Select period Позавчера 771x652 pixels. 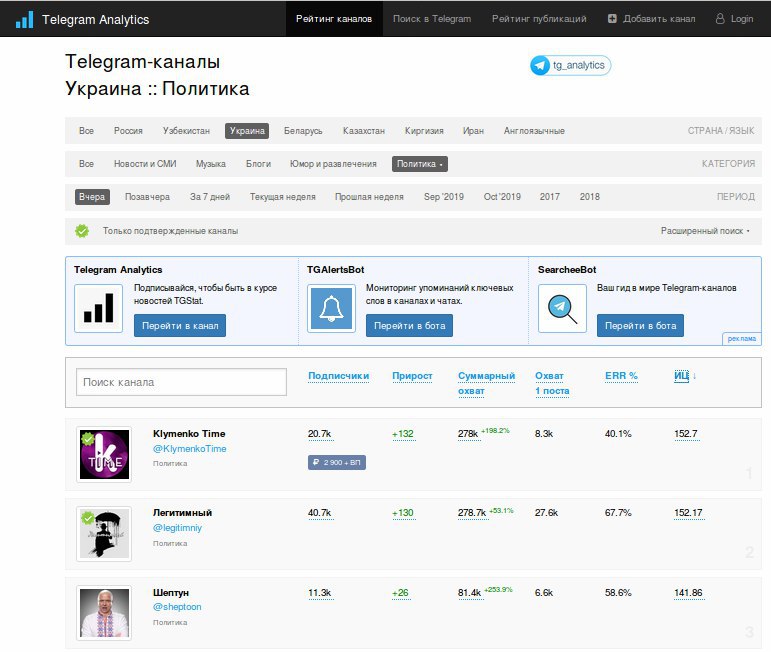click(x=147, y=197)
